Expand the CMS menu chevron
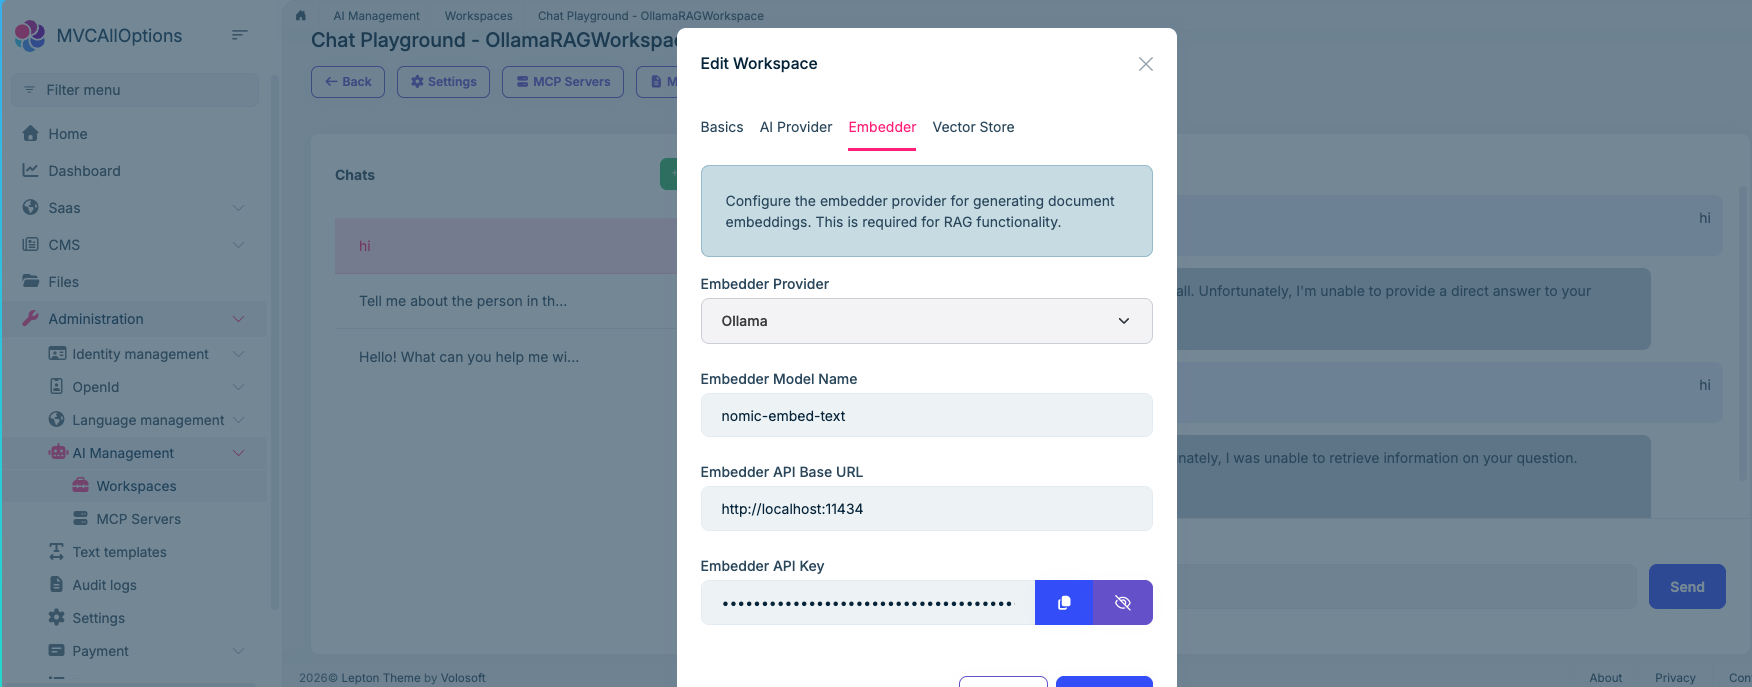Image resolution: width=1752 pixels, height=687 pixels. [x=238, y=245]
